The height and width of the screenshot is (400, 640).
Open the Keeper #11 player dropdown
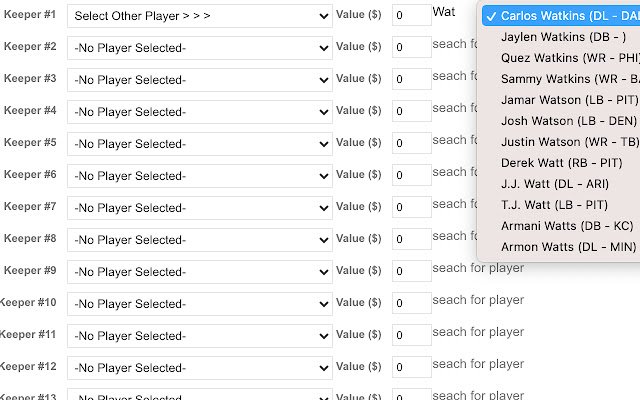(x=199, y=336)
